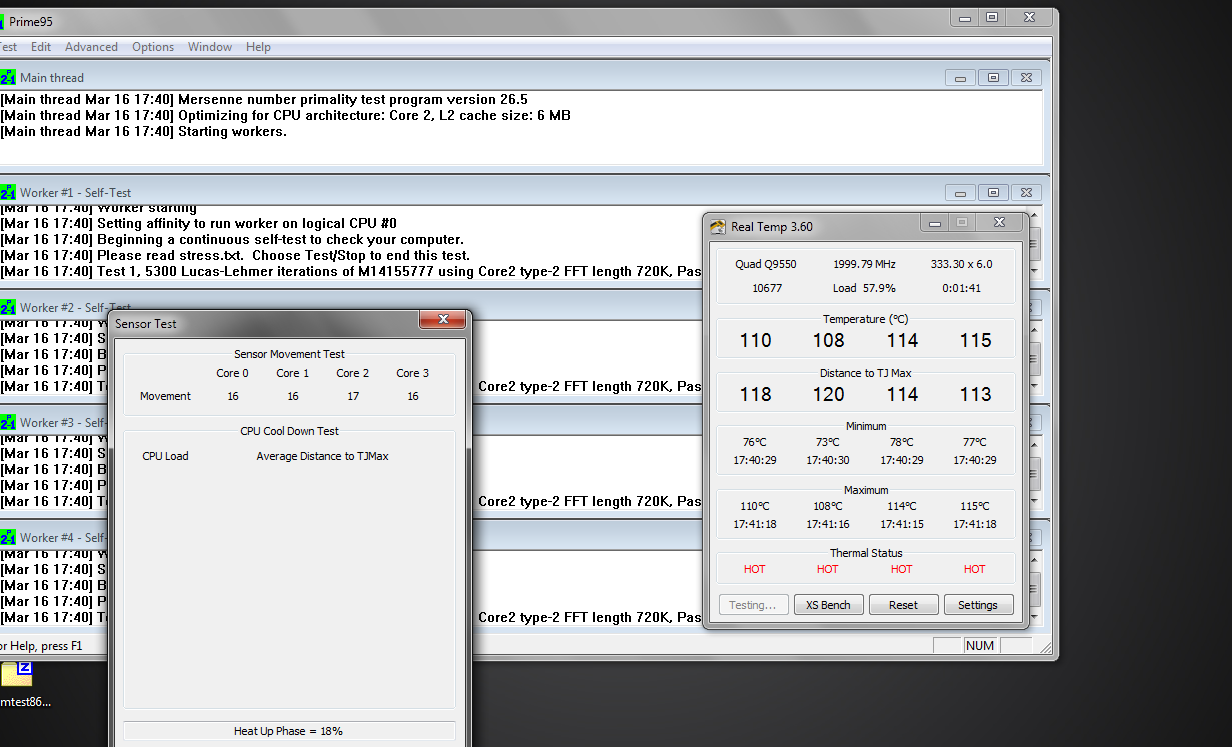Click the Heat Up Phase progress bar
Viewport: 1232px width, 747px height.
click(289, 731)
